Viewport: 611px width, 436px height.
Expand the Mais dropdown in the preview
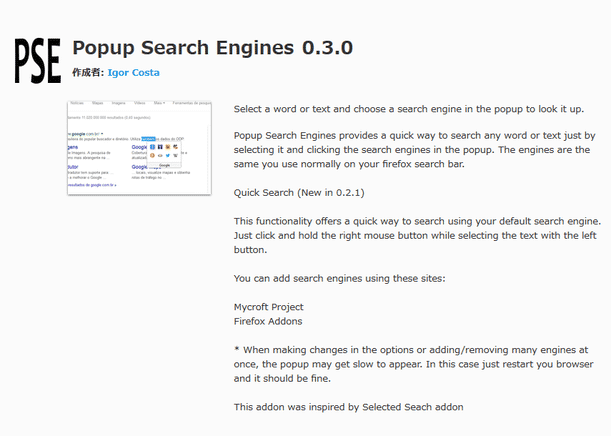[x=159, y=103]
